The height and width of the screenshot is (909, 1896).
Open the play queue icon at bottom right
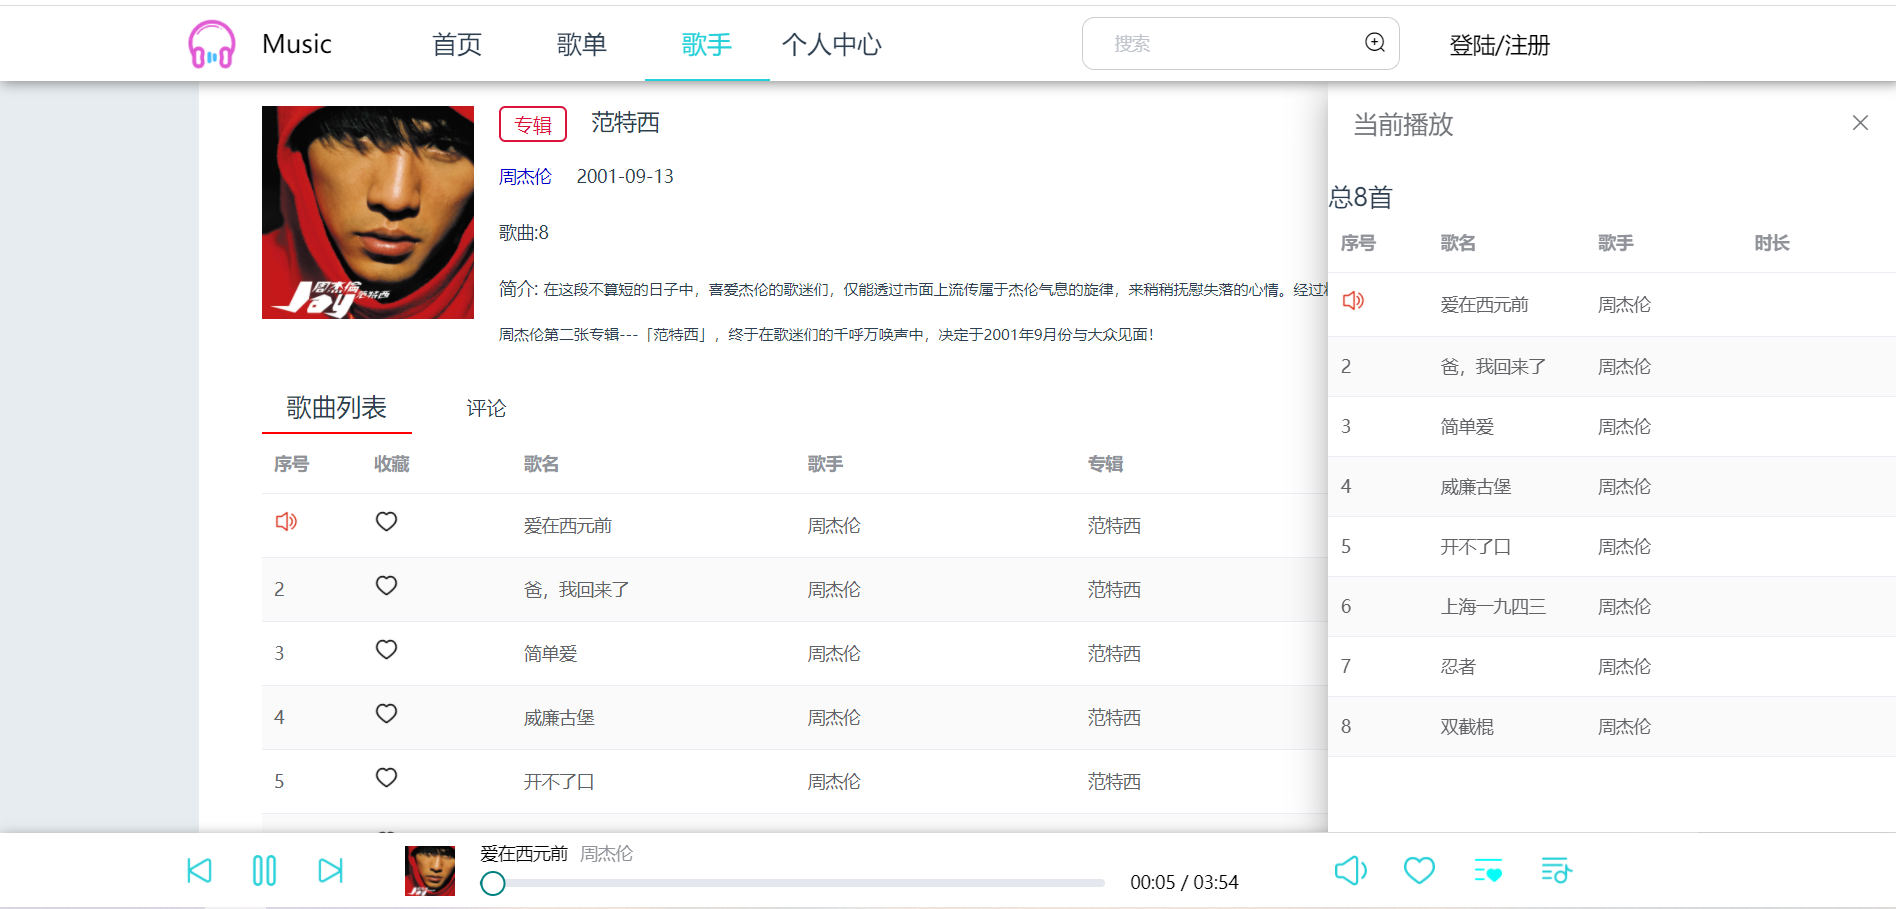[1556, 870]
